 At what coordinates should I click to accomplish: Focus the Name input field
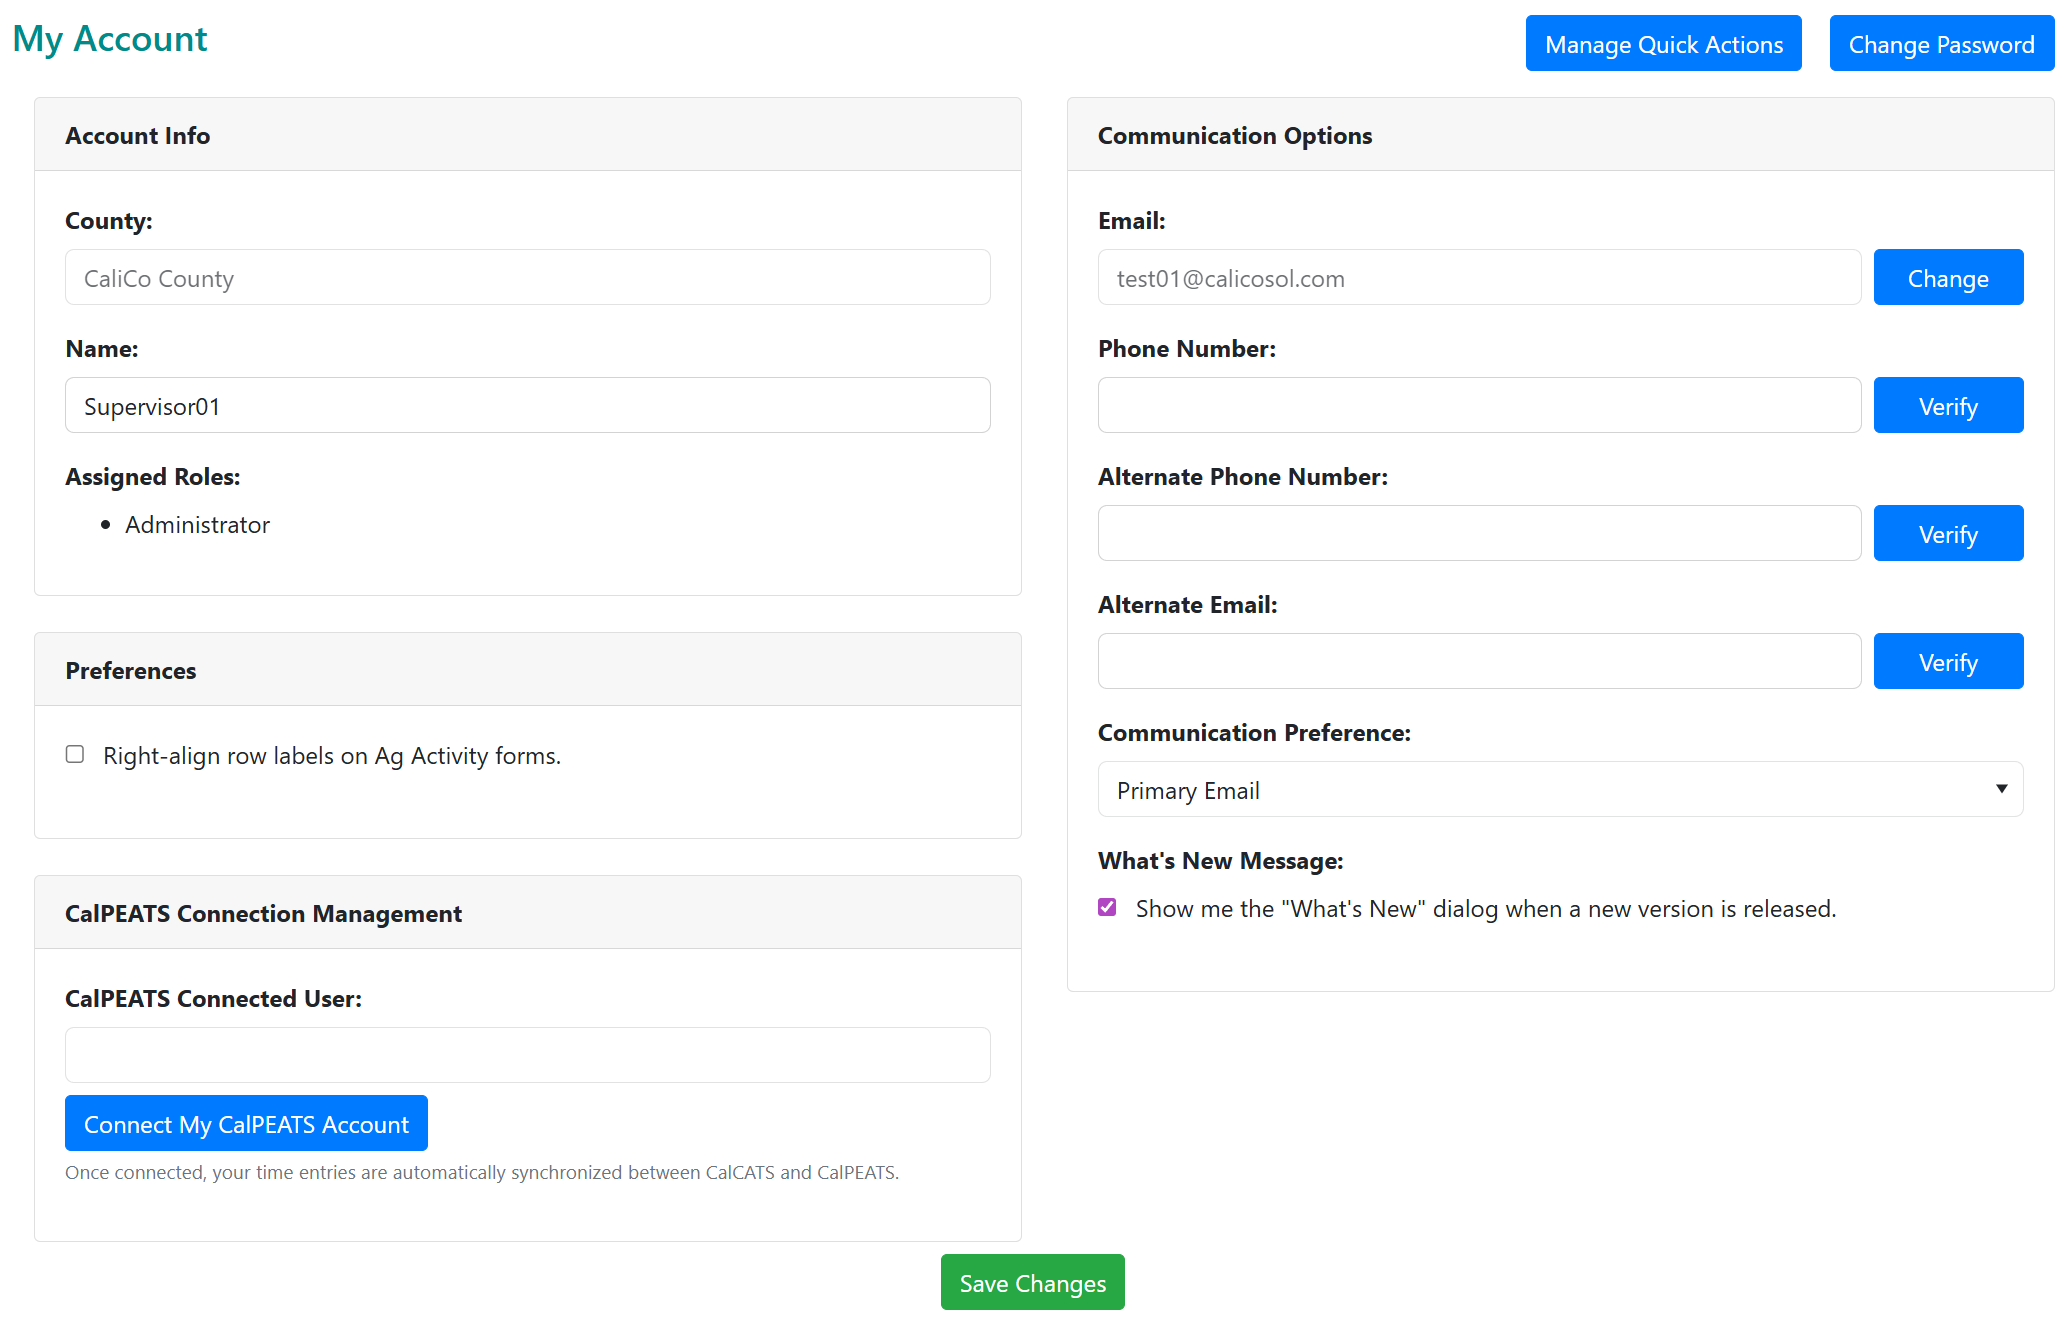pos(527,406)
